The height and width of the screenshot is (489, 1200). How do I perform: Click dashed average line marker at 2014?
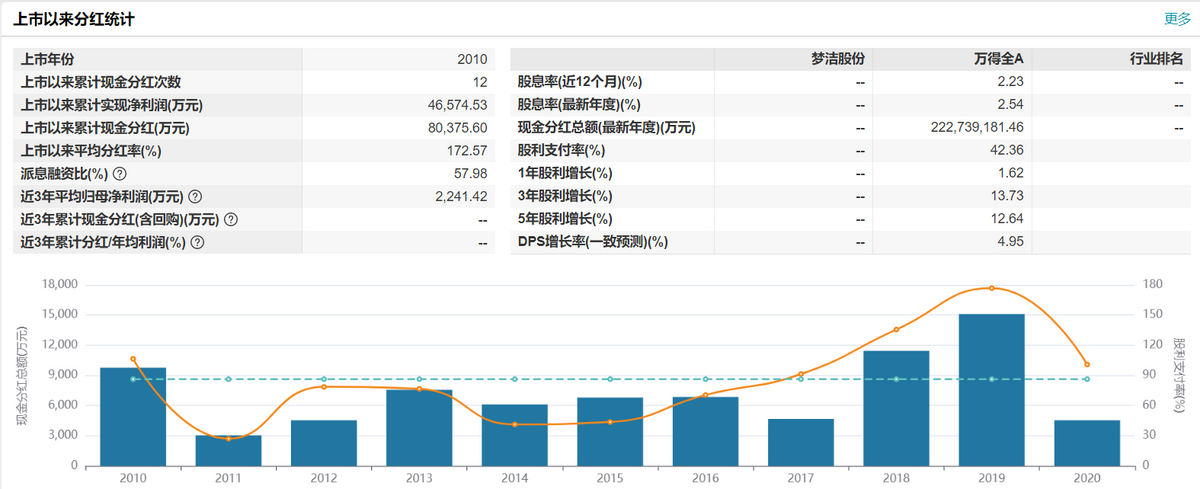tap(514, 379)
